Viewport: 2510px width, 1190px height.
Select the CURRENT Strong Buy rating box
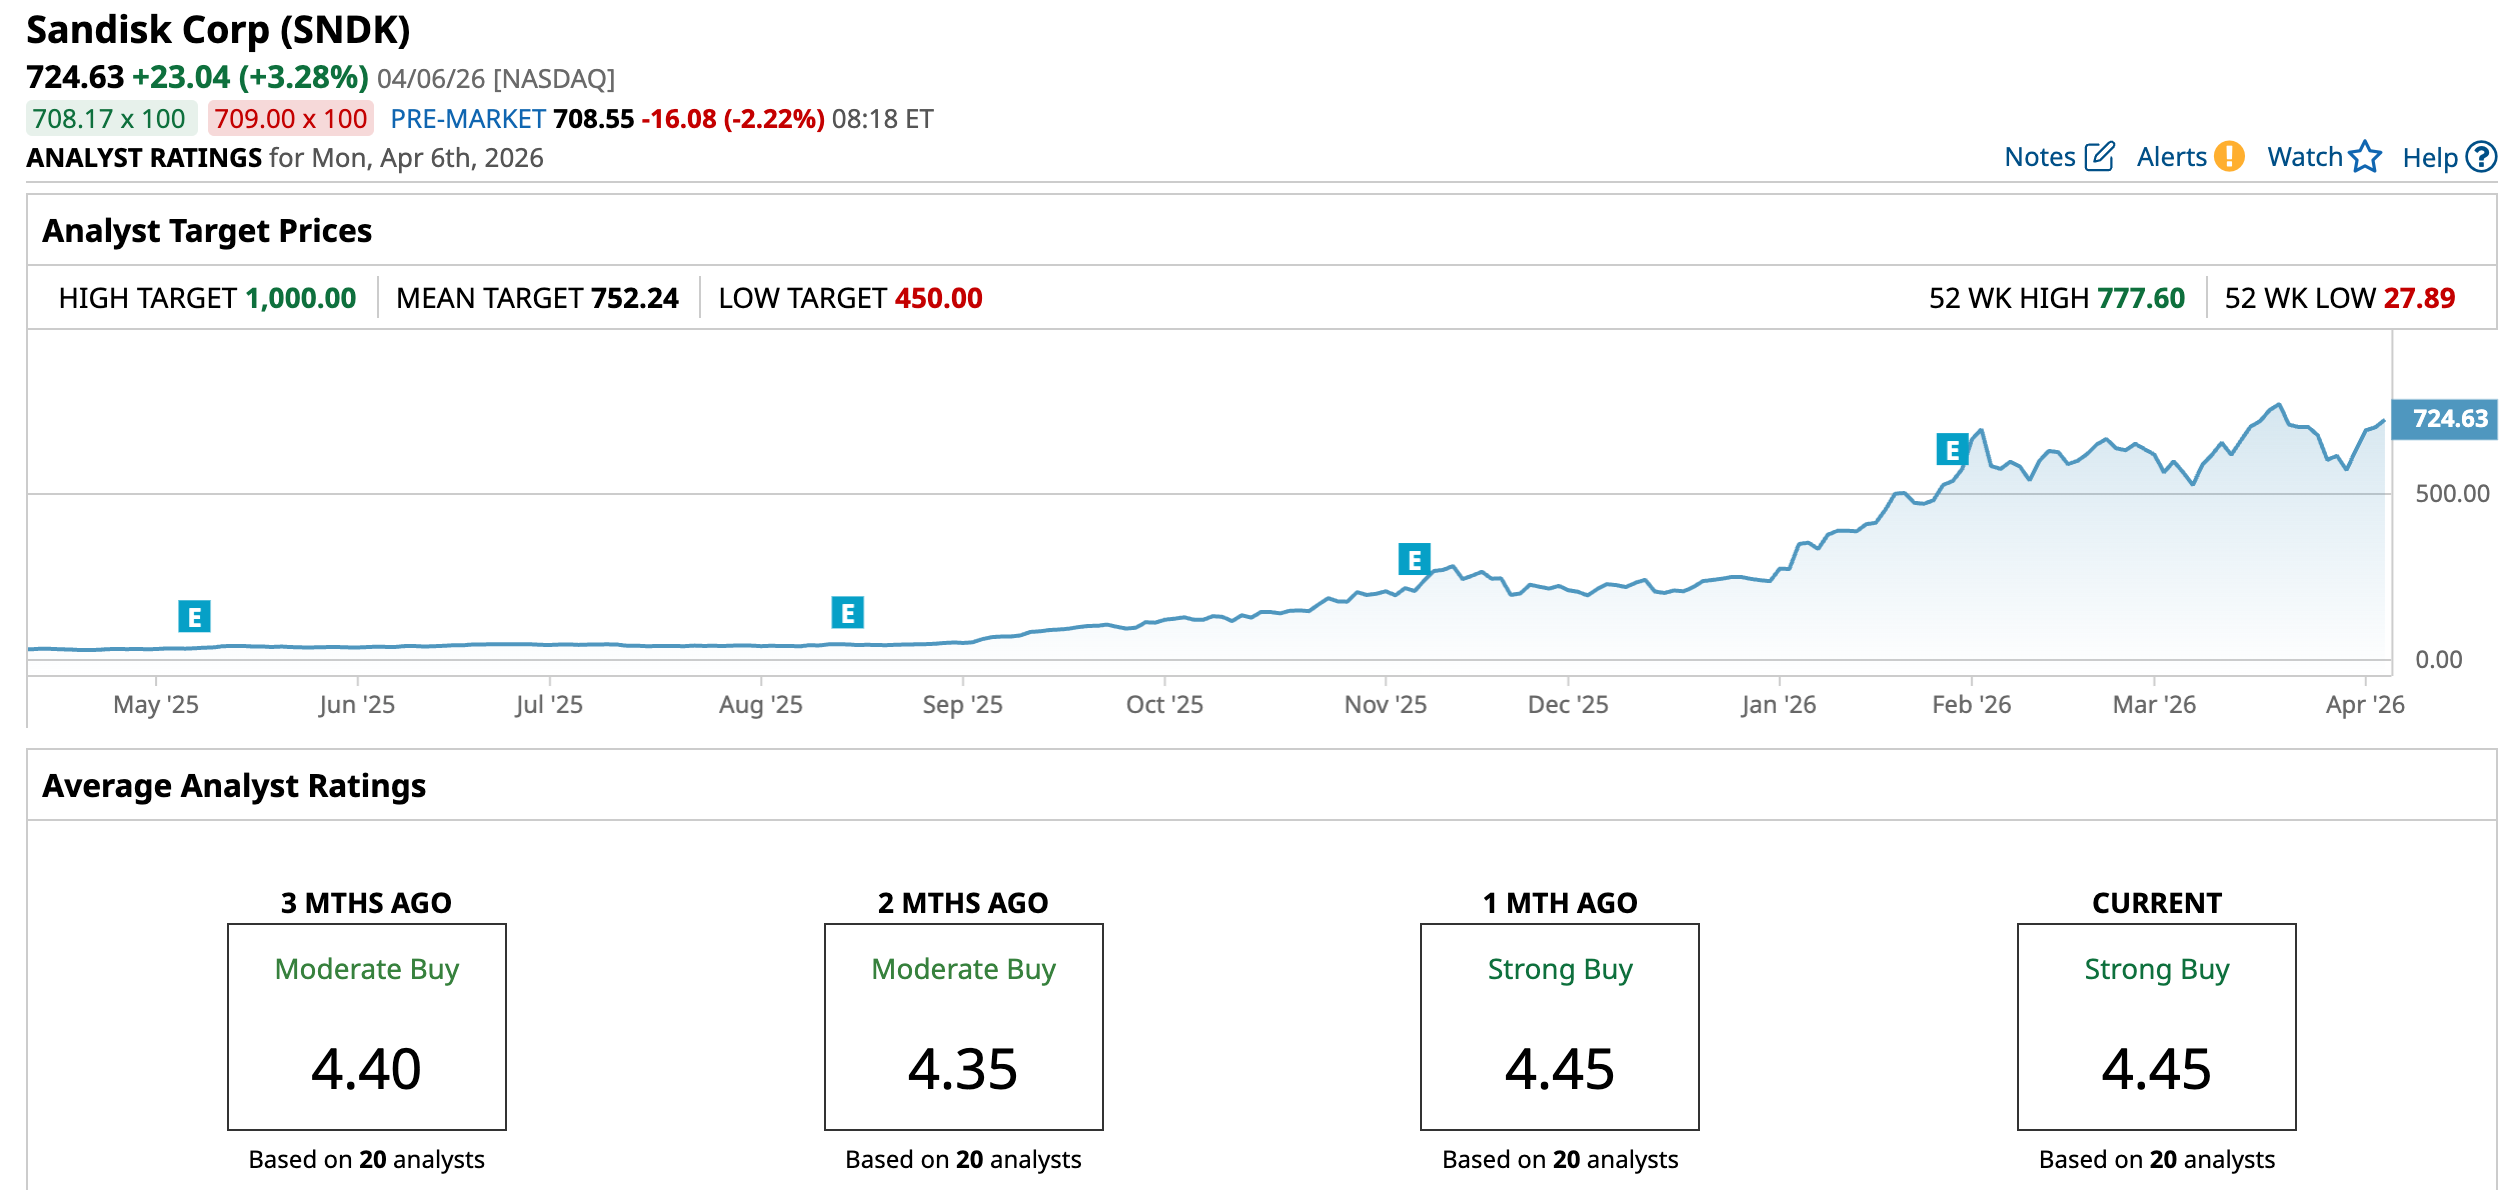tap(2156, 1027)
